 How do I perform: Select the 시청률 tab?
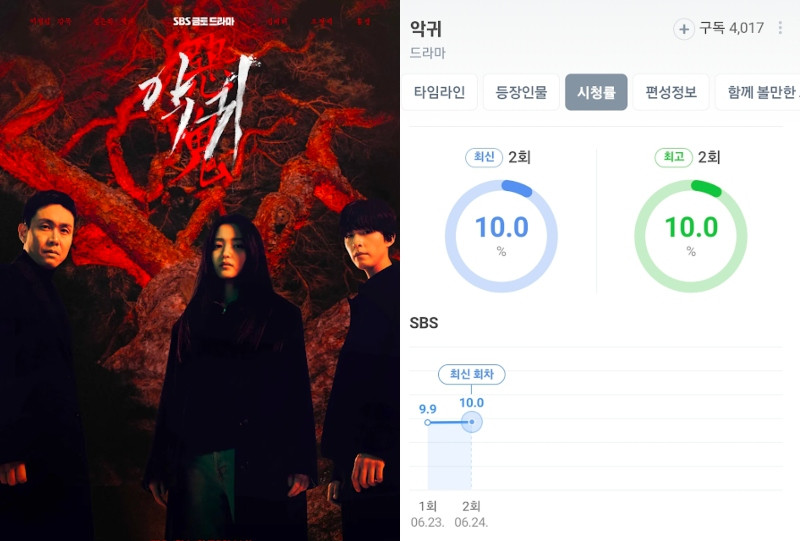tap(596, 92)
